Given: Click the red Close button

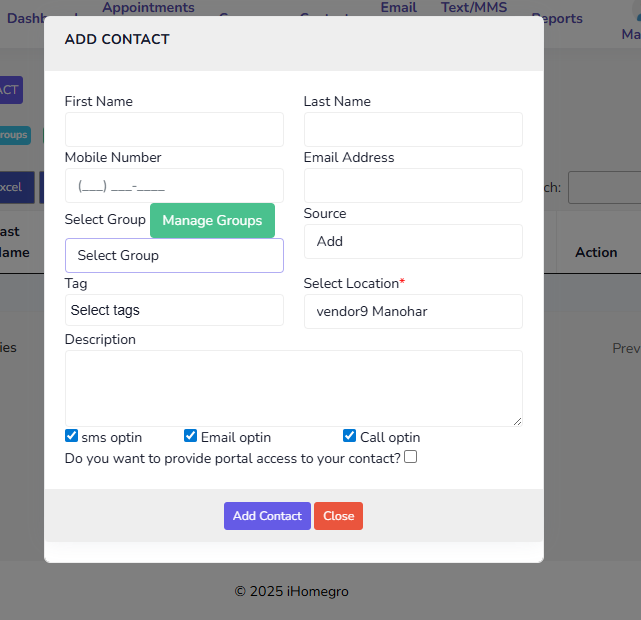Looking at the screenshot, I should [x=338, y=516].
